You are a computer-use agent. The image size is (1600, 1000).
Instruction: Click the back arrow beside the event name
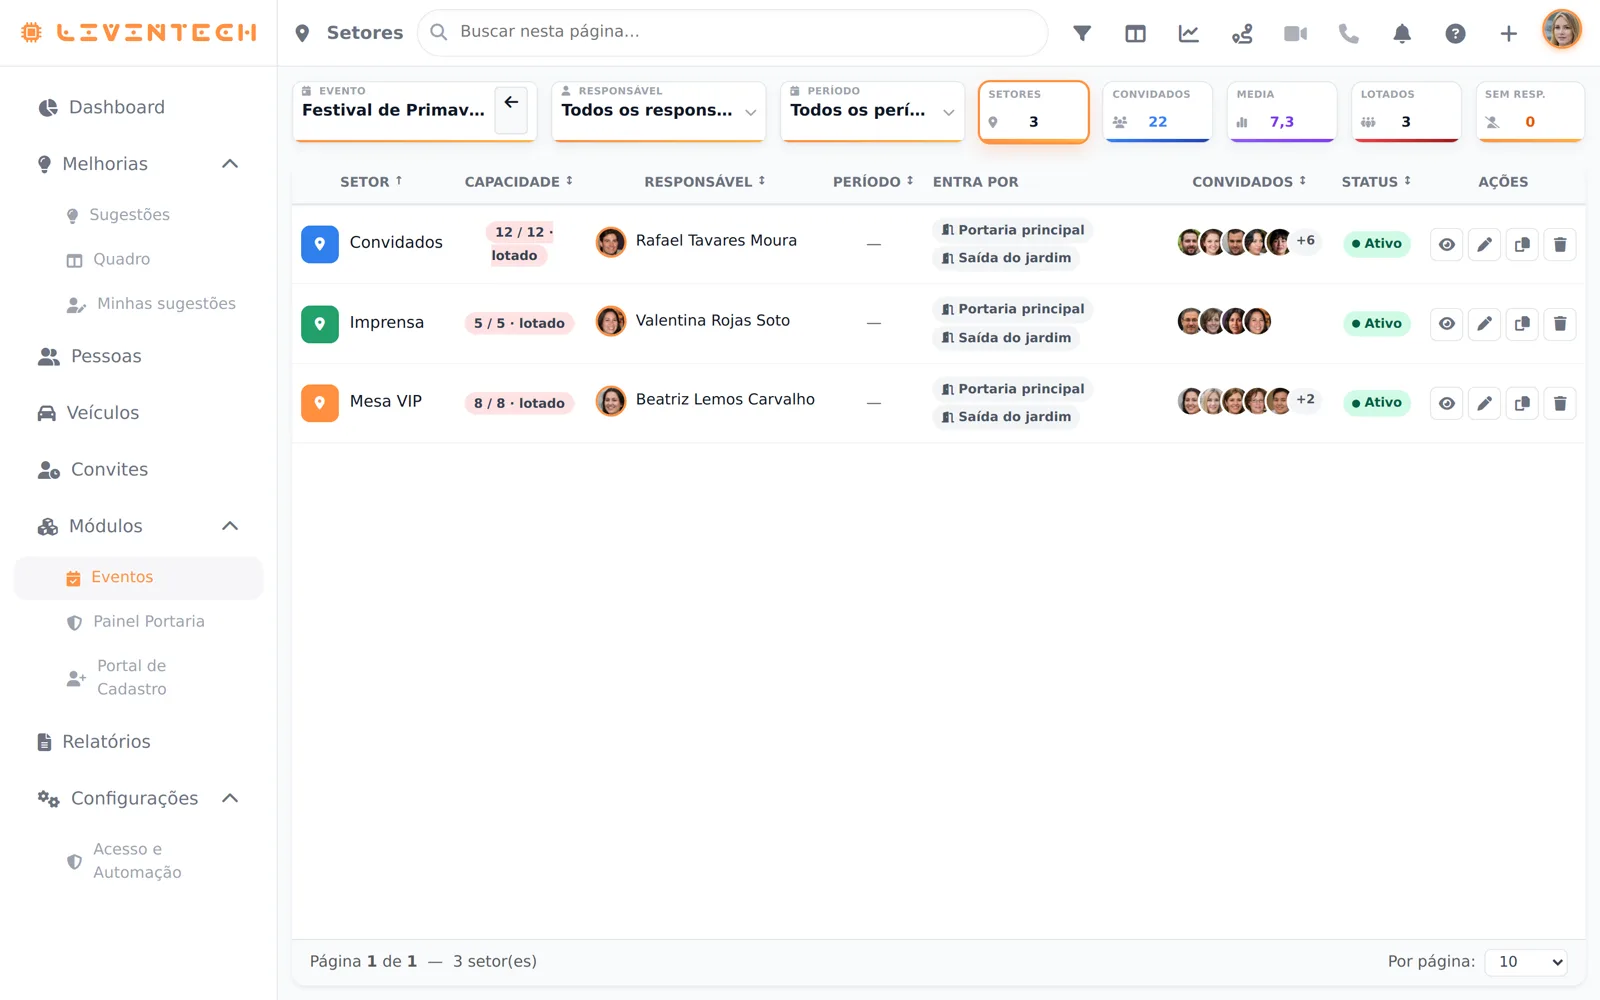[x=511, y=103]
